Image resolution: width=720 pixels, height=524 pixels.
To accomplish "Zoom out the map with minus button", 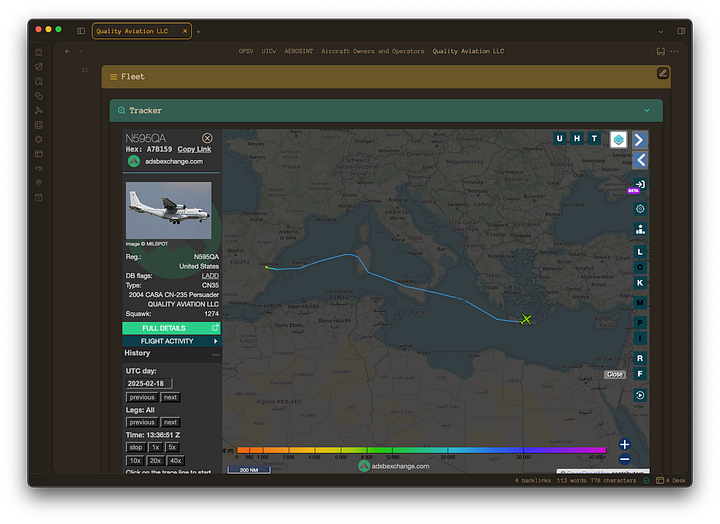I will click(624, 459).
